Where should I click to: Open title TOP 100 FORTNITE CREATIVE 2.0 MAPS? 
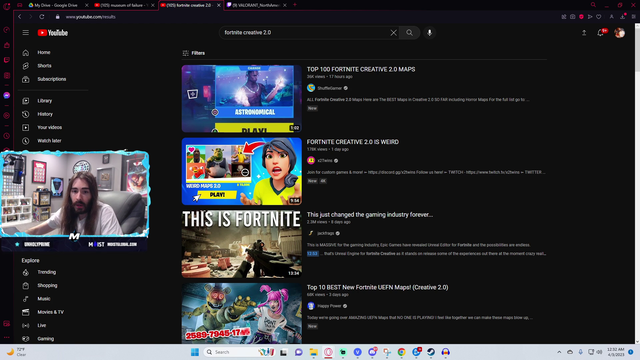(x=361, y=69)
